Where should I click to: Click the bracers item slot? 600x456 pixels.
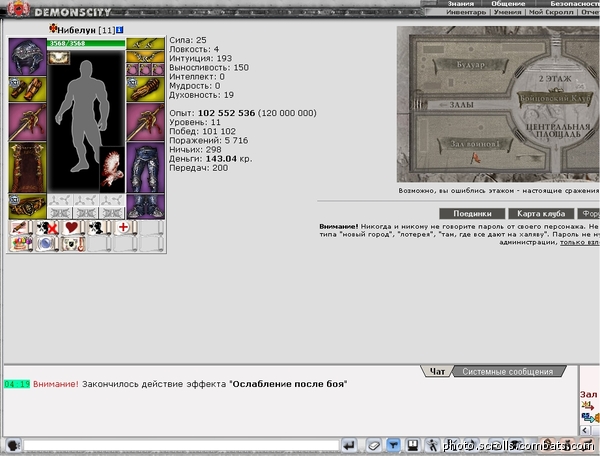click(x=28, y=89)
